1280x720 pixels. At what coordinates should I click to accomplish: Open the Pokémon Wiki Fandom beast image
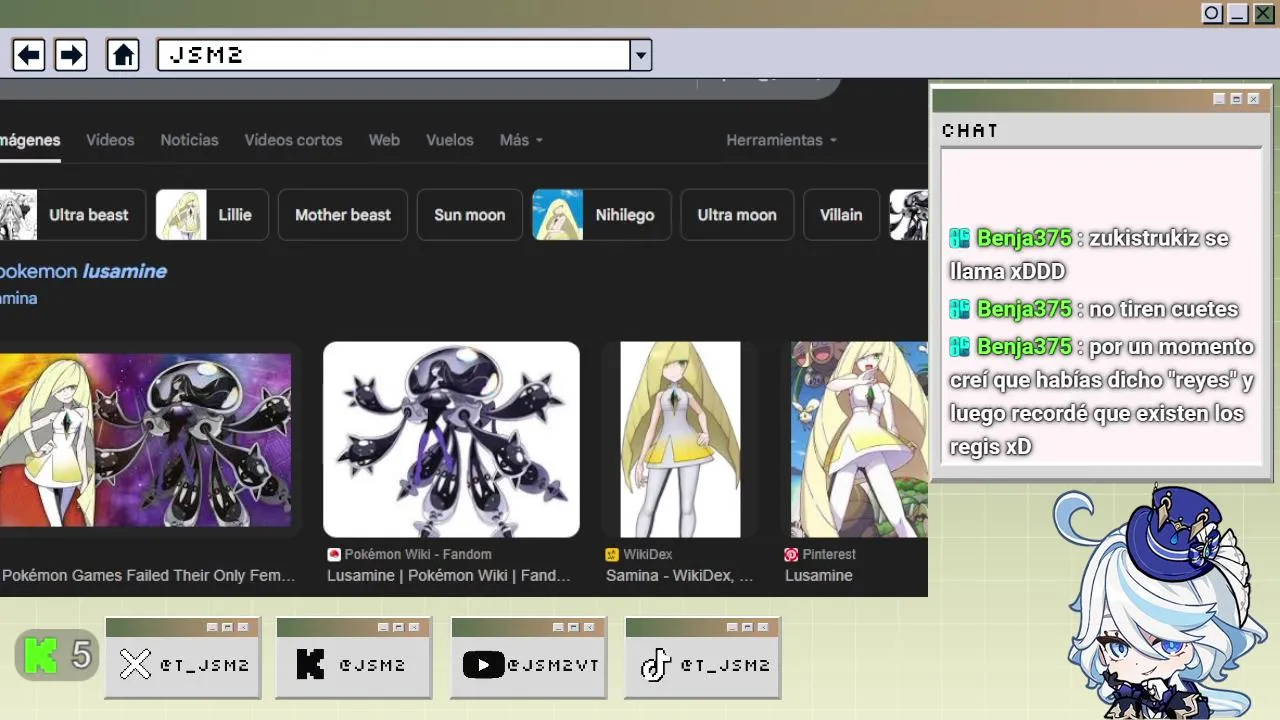pyautogui.click(x=451, y=440)
